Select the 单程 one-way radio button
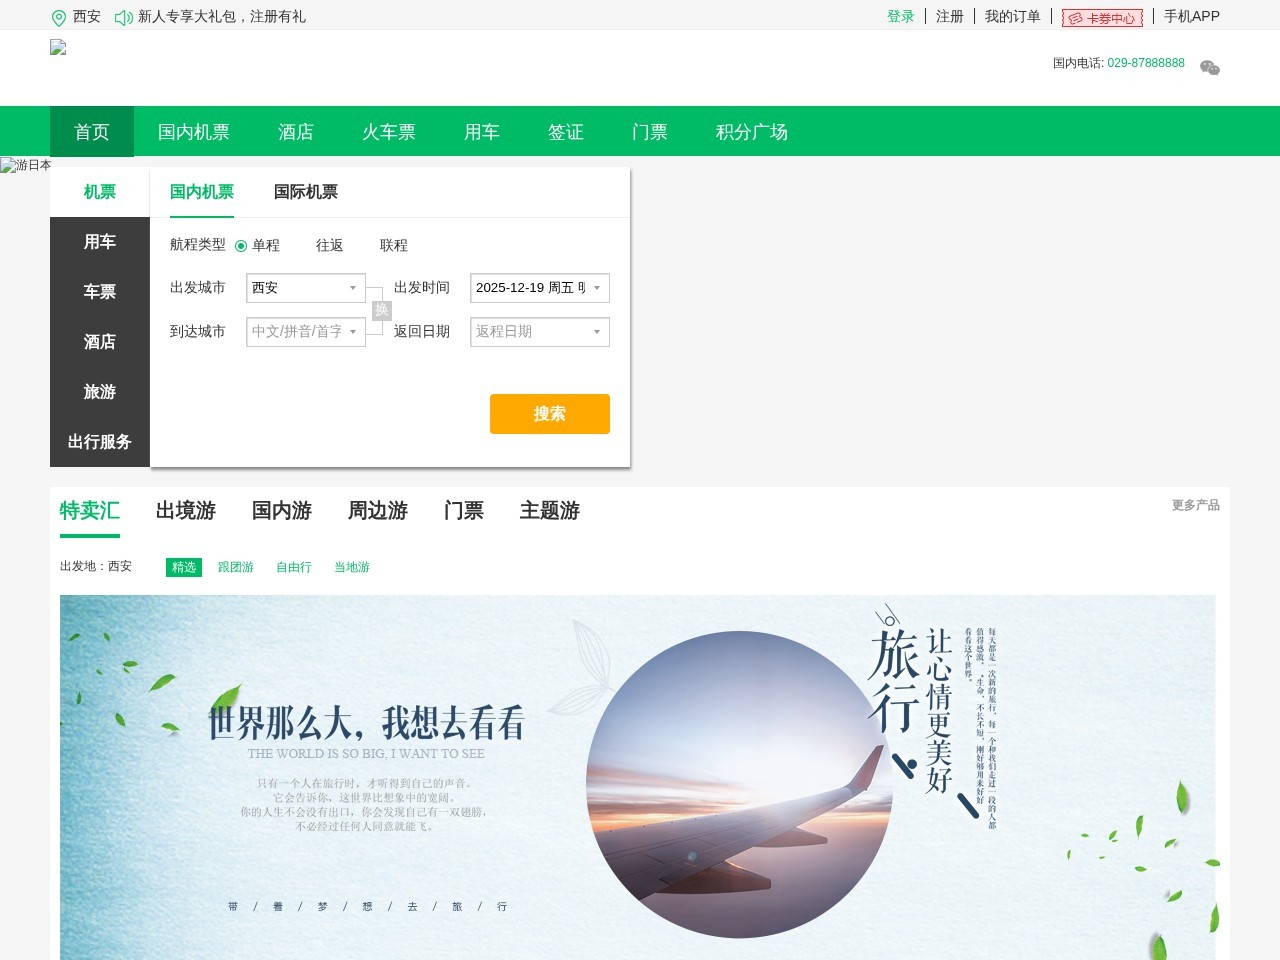This screenshot has width=1280, height=960. point(242,245)
